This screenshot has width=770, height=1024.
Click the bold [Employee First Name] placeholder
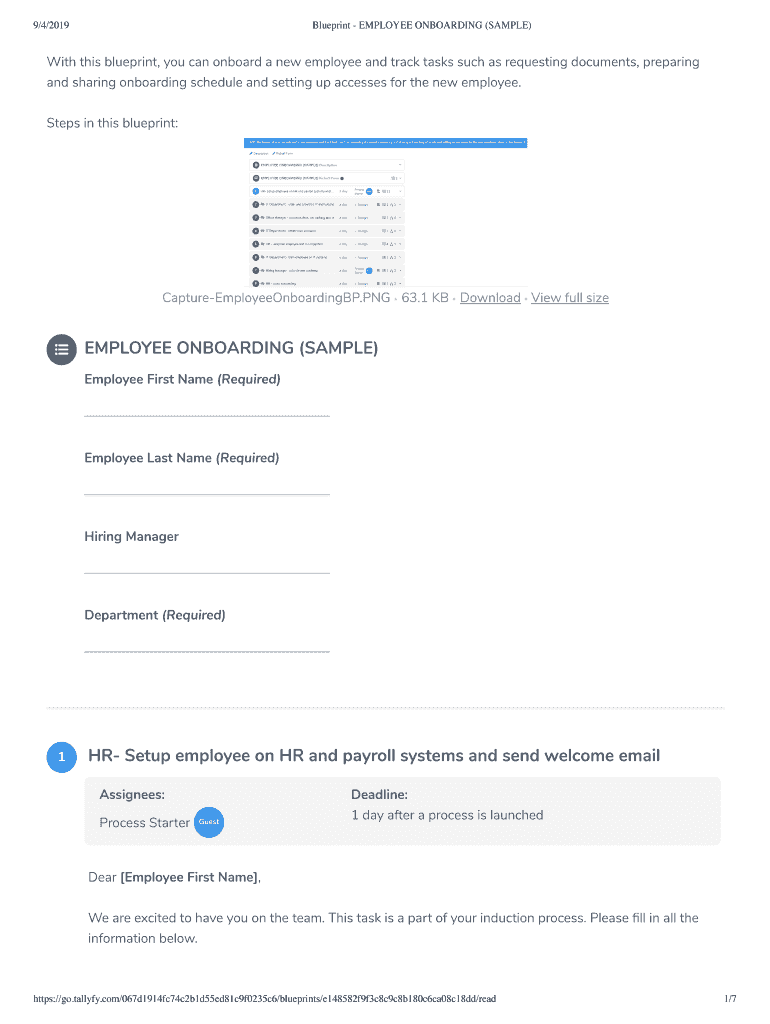pyautogui.click(x=189, y=877)
